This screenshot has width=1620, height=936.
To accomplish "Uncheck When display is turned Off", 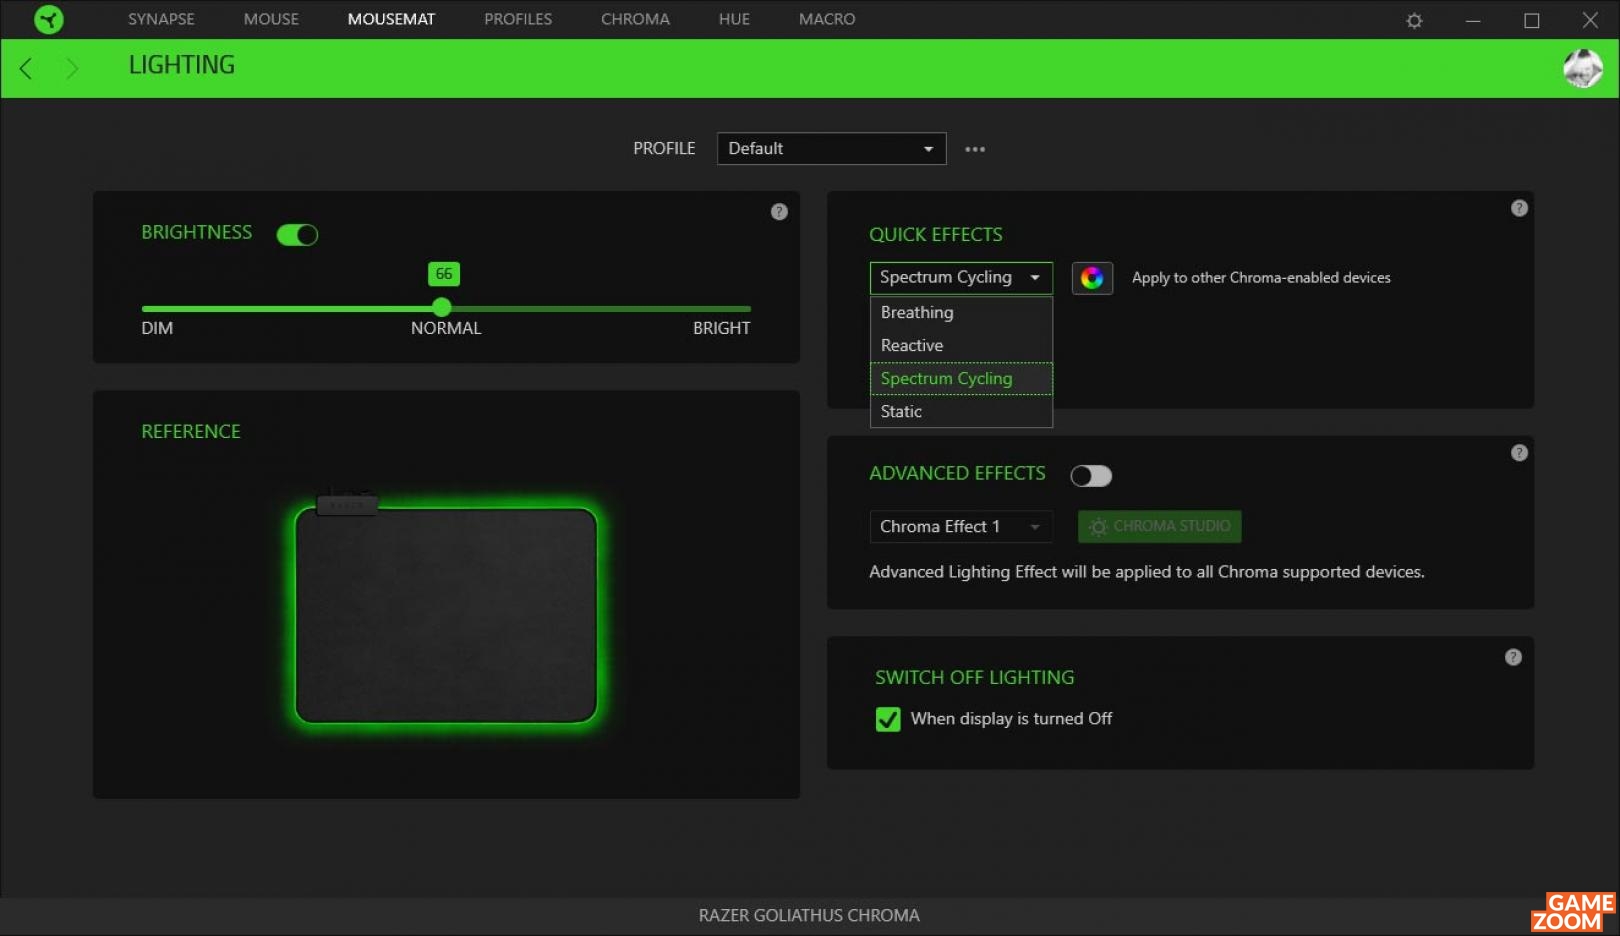I will (x=888, y=719).
